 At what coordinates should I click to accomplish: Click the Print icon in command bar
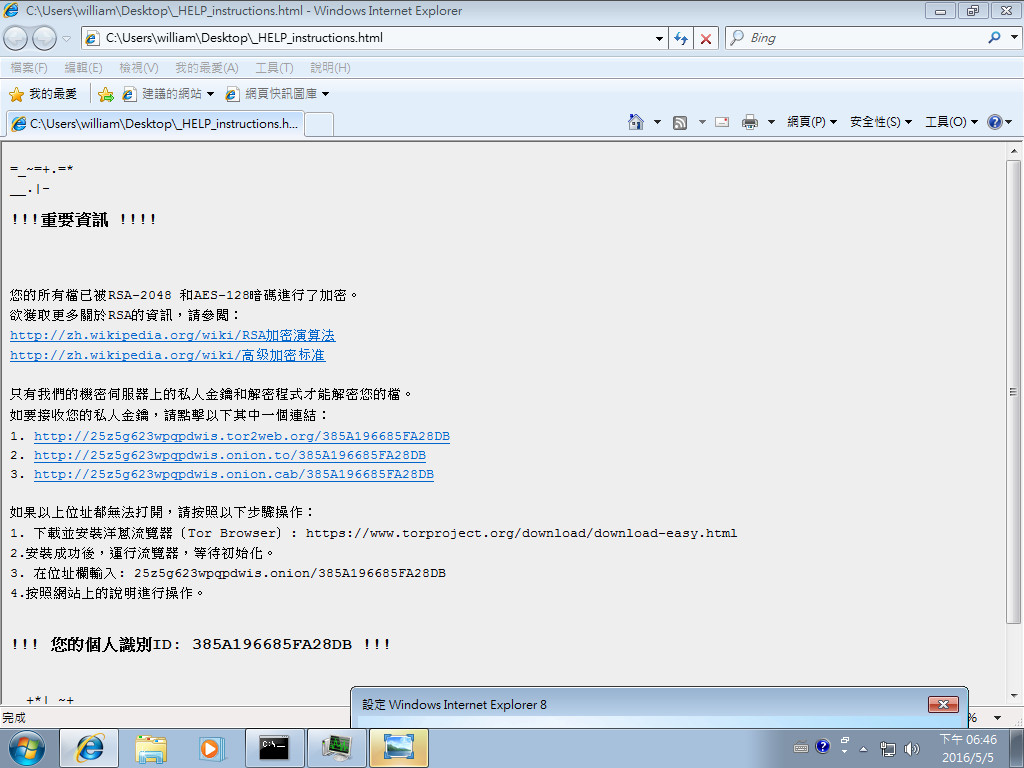pos(750,122)
